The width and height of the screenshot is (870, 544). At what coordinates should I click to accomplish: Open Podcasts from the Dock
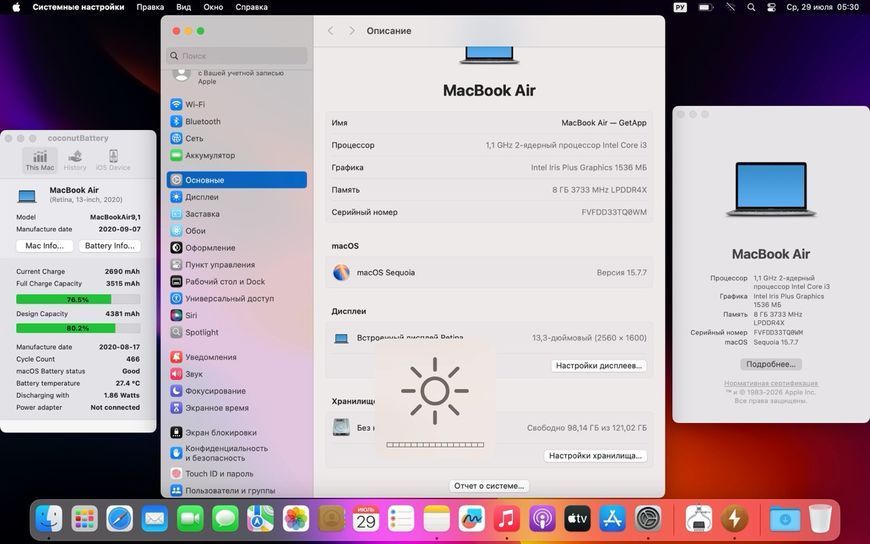click(x=542, y=520)
